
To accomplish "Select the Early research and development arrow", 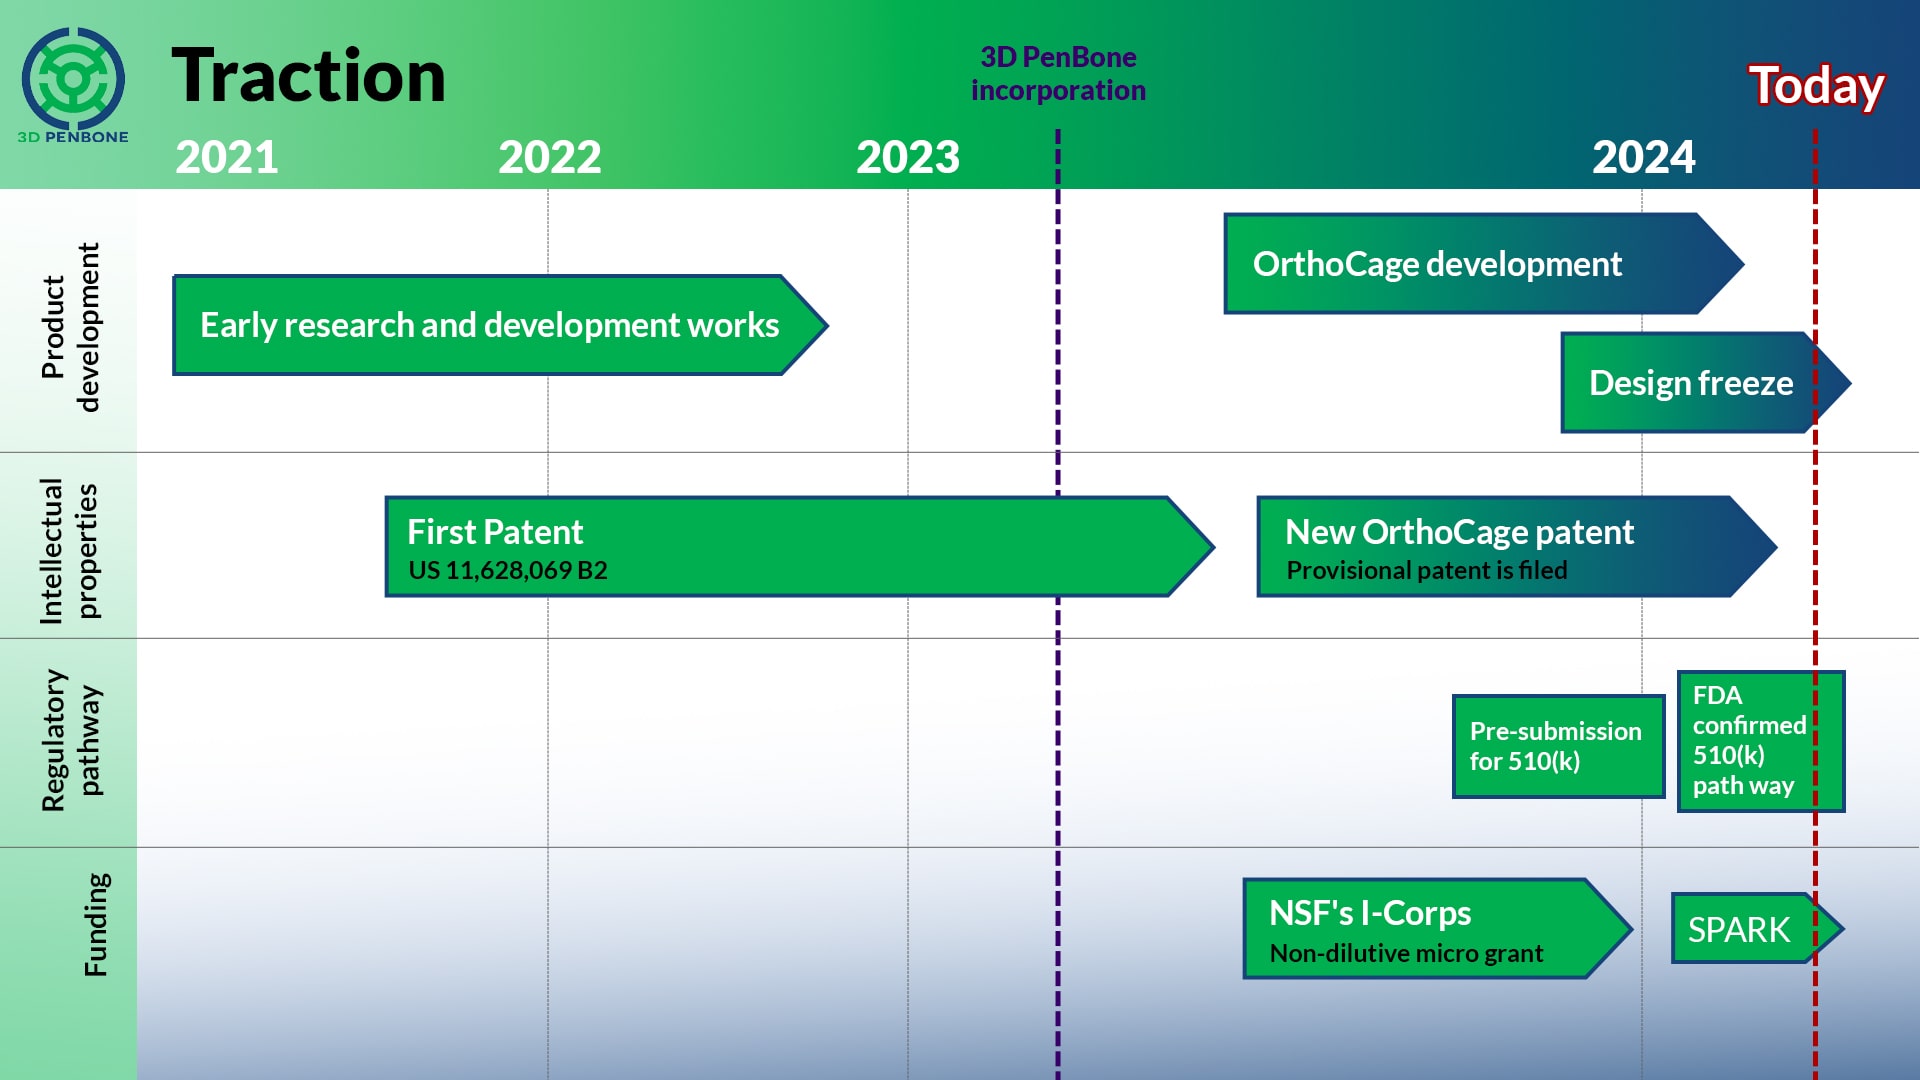I will click(489, 325).
